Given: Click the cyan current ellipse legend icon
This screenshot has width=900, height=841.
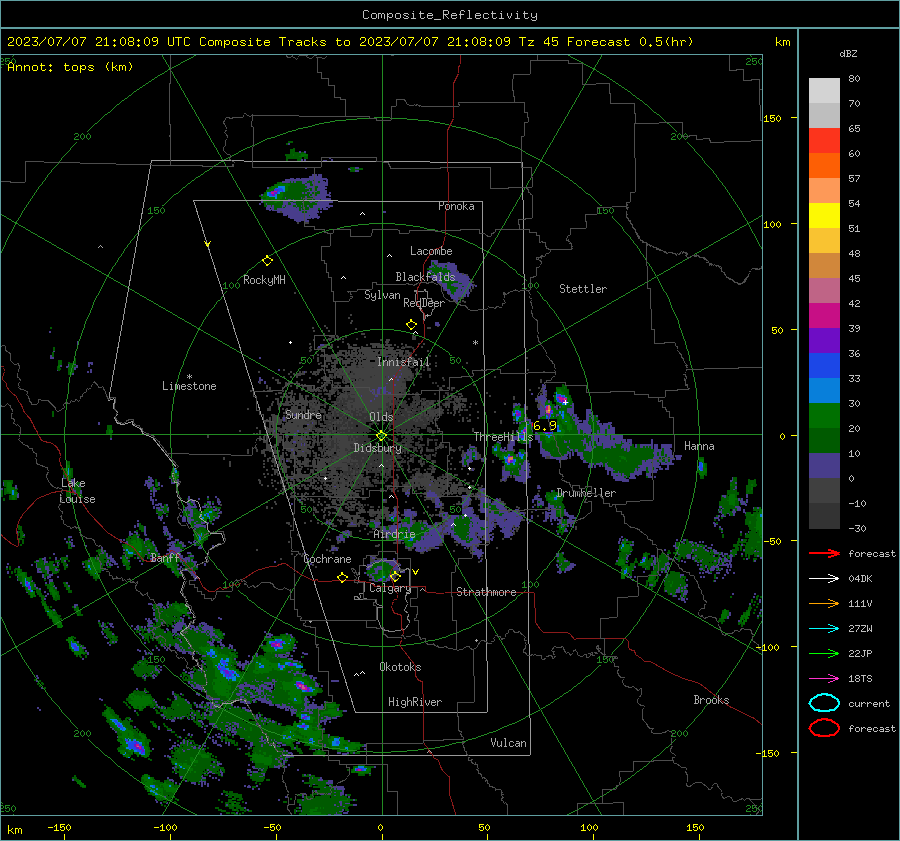Looking at the screenshot, I should 824,703.
